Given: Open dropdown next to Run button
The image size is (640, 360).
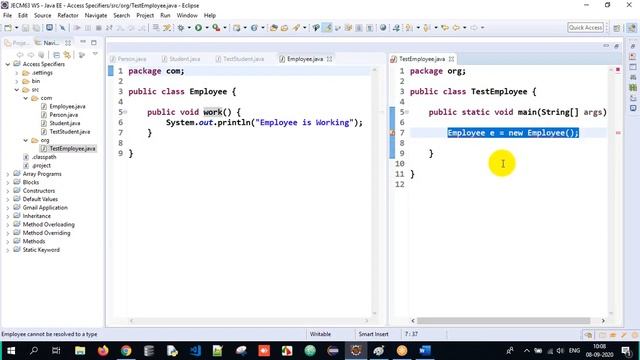Looking at the screenshot, I should click(x=207, y=28).
